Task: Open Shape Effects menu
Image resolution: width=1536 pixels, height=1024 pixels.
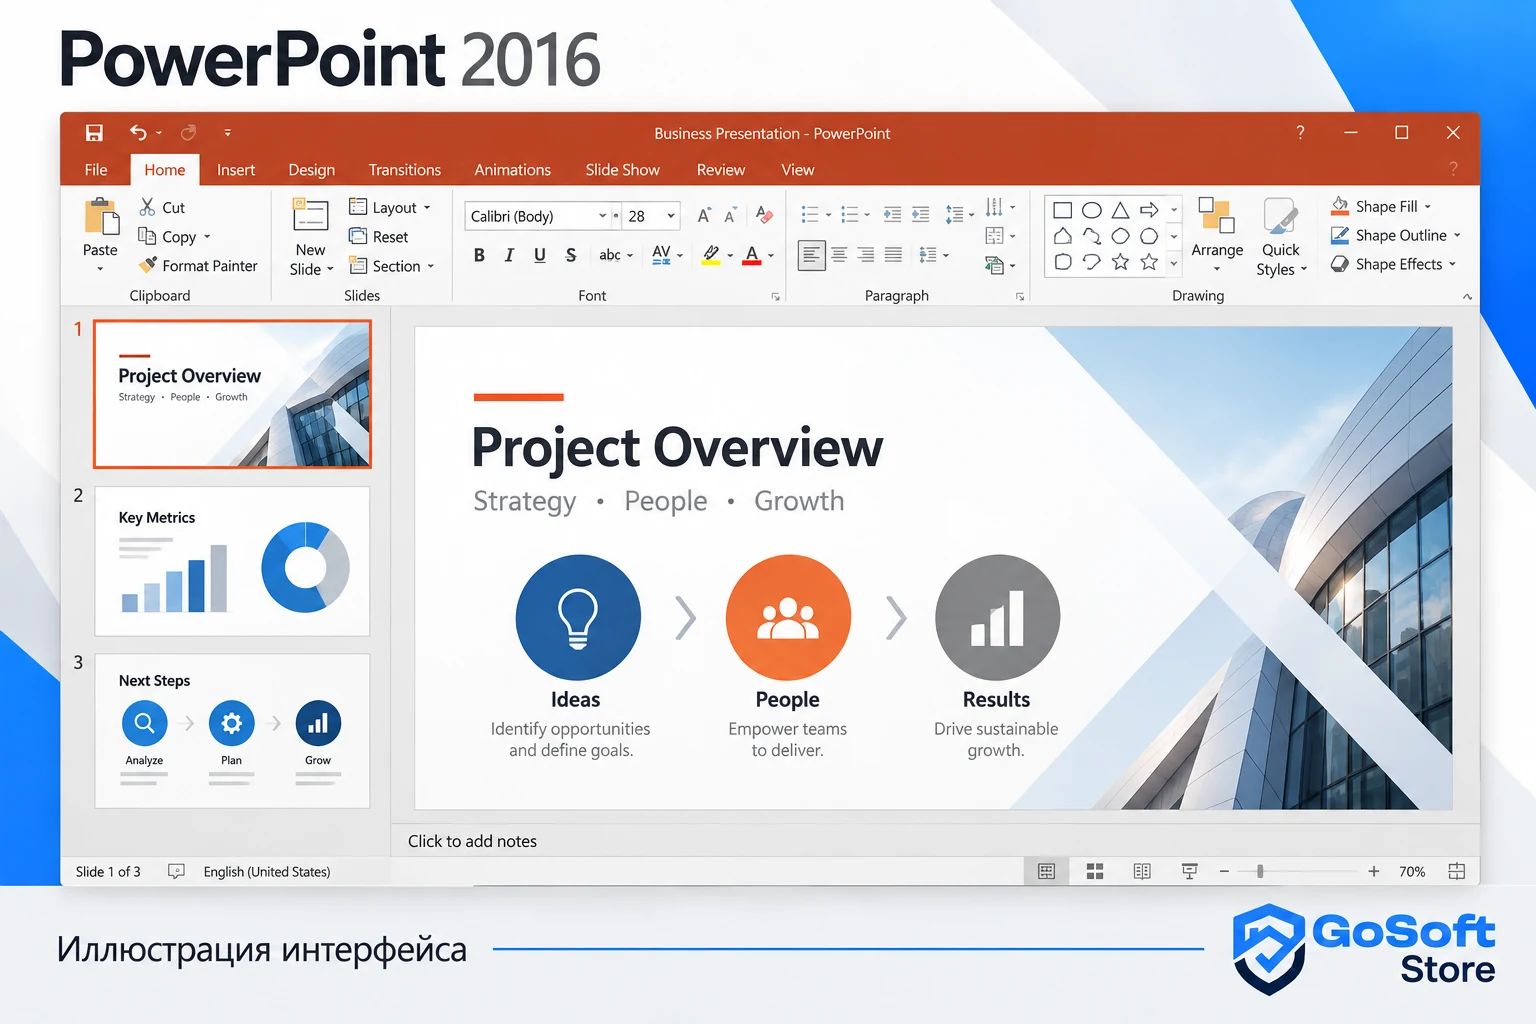Action: [x=1393, y=264]
